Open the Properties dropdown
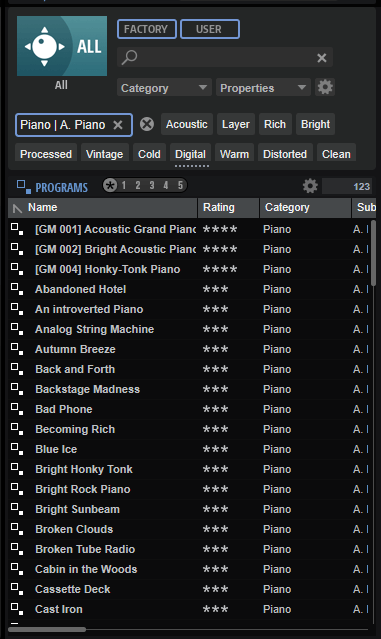Screen dimensions: 381x639 (x=263, y=88)
